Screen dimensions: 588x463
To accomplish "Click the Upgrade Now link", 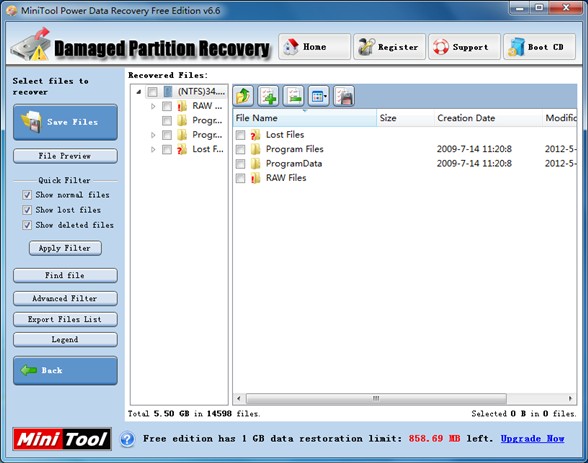I will click(x=532, y=439).
